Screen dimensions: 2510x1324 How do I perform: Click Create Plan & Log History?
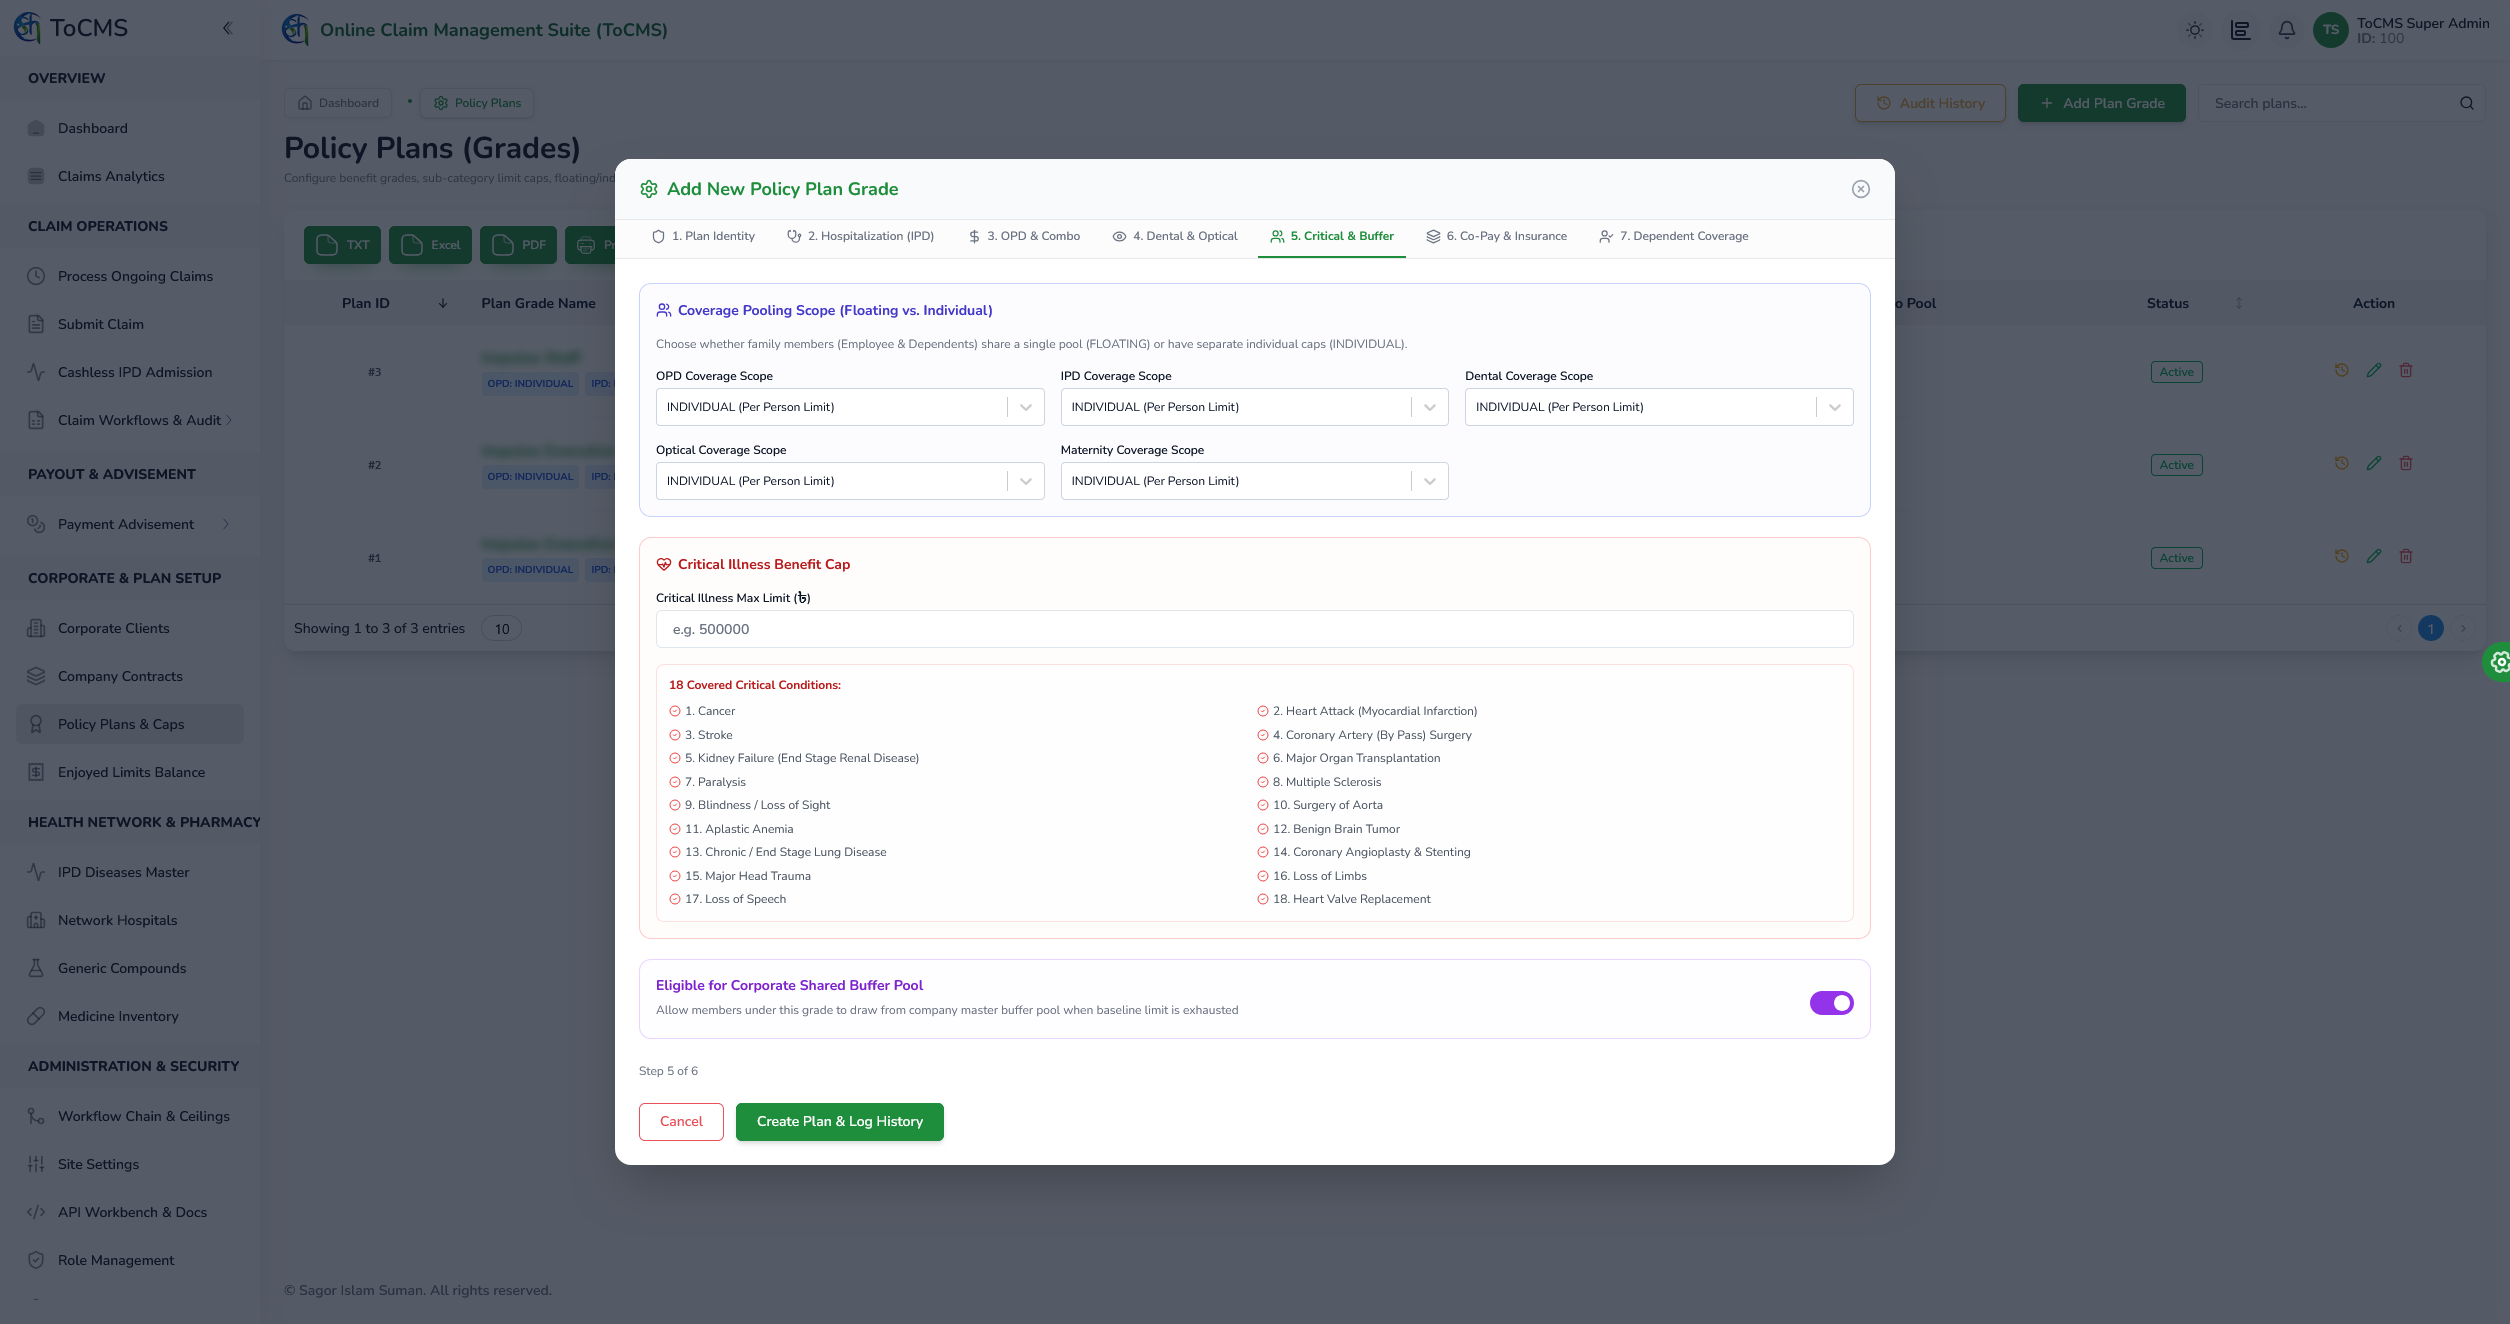click(840, 1122)
